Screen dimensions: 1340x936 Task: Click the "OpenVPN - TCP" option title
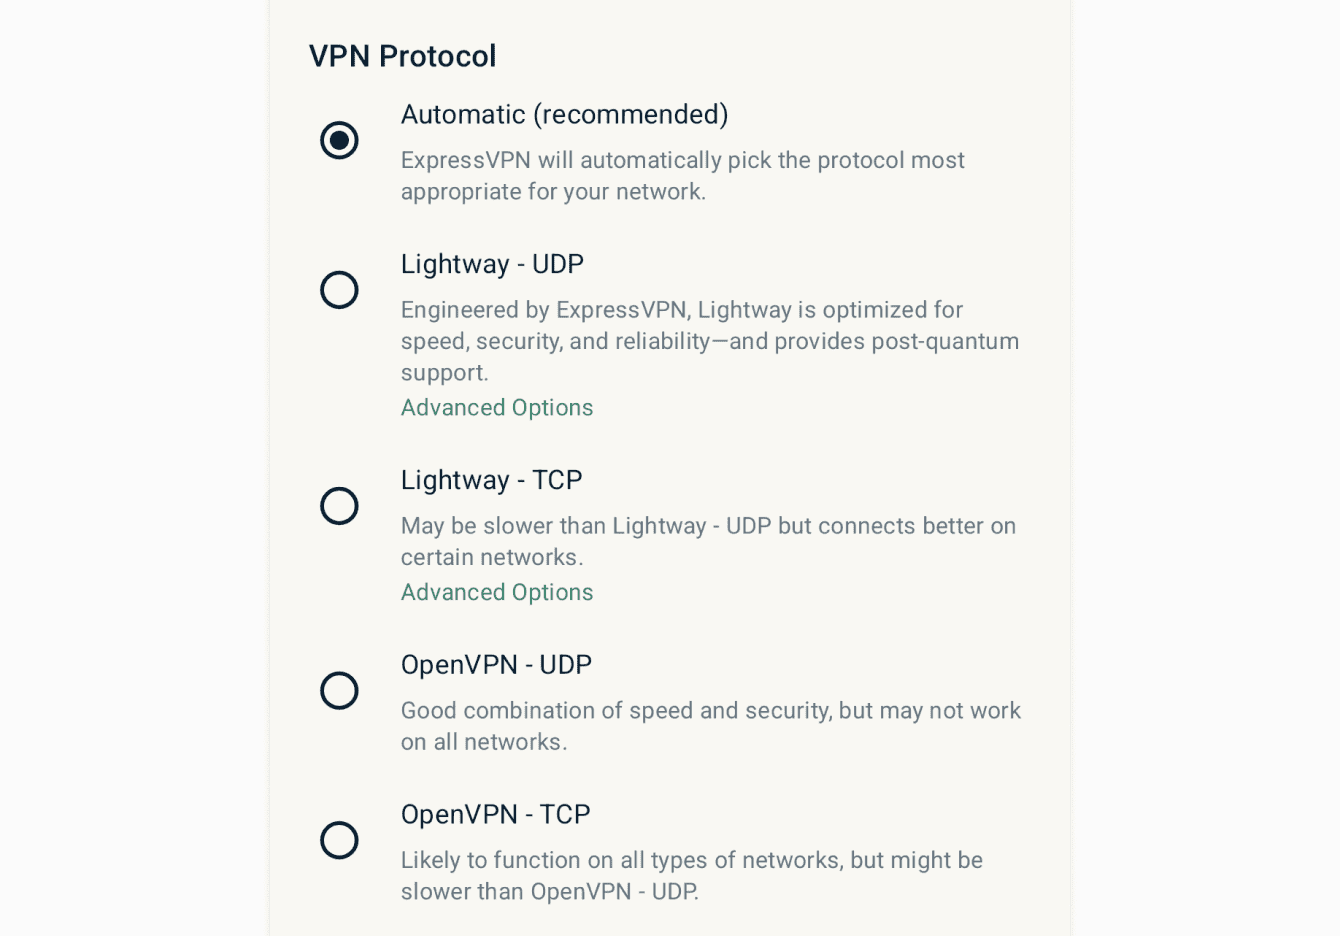coord(495,815)
